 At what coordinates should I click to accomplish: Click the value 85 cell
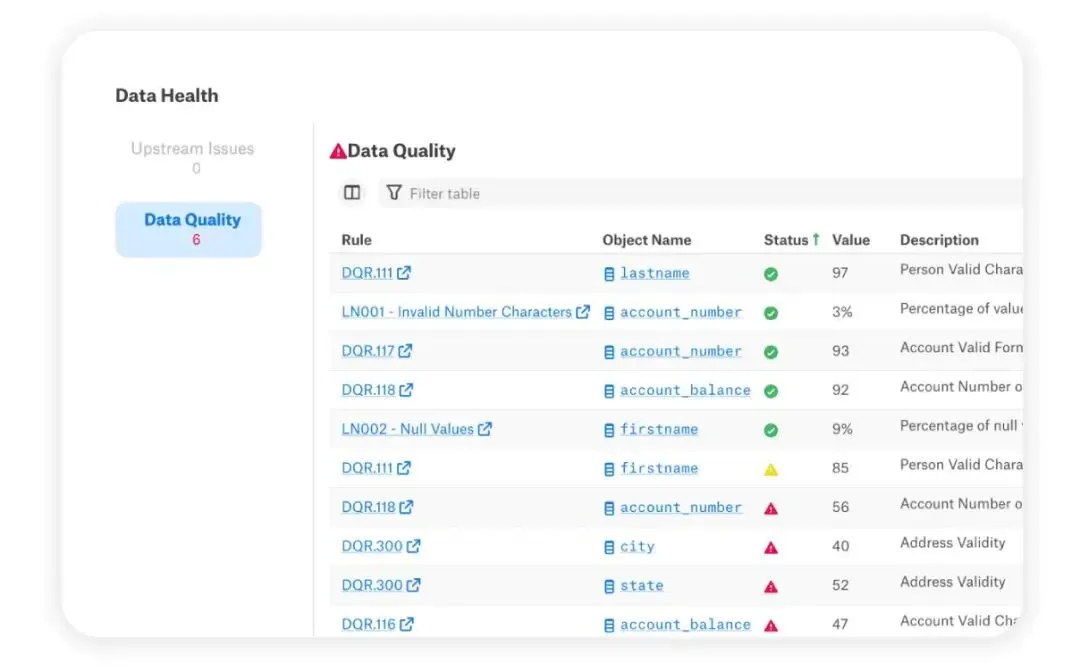tap(840, 468)
